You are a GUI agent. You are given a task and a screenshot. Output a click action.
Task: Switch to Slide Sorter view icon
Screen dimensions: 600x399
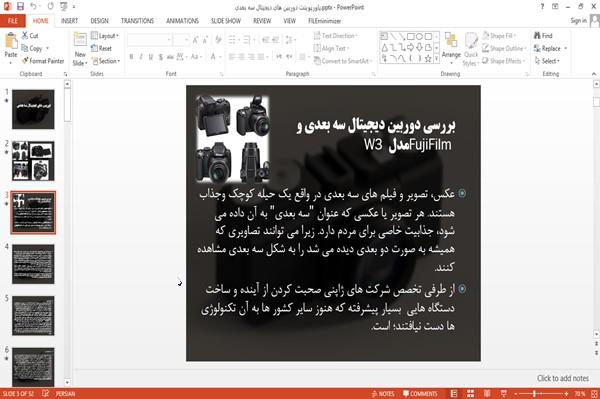tap(470, 394)
